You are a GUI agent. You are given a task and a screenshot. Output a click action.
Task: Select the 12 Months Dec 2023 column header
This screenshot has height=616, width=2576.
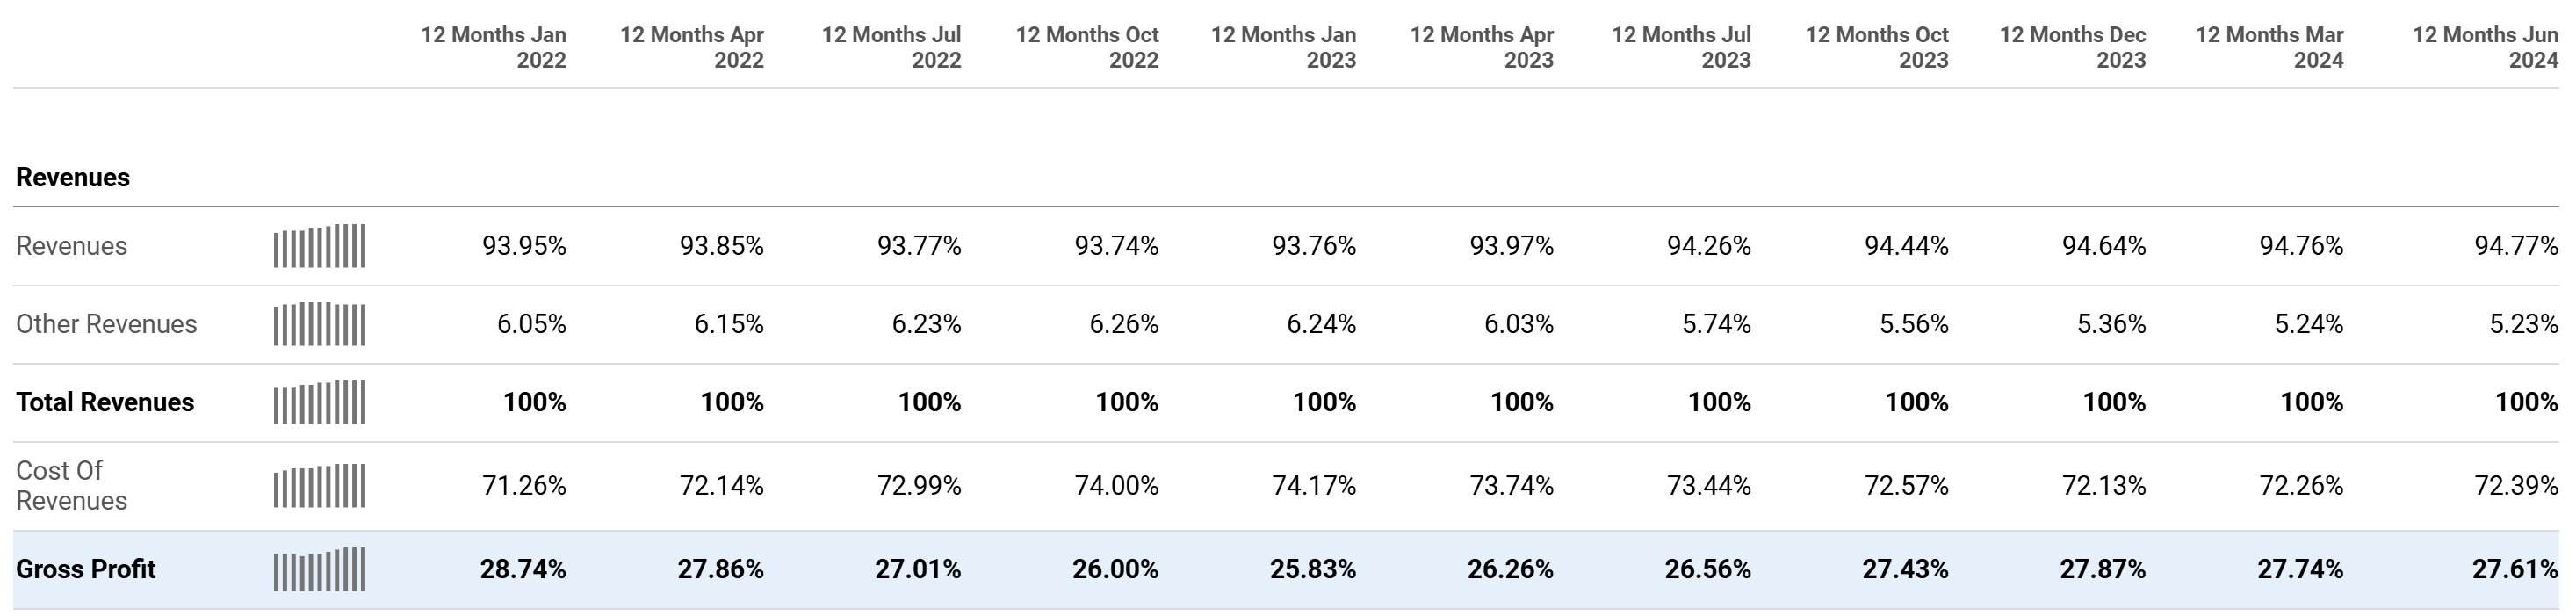(x=2073, y=47)
